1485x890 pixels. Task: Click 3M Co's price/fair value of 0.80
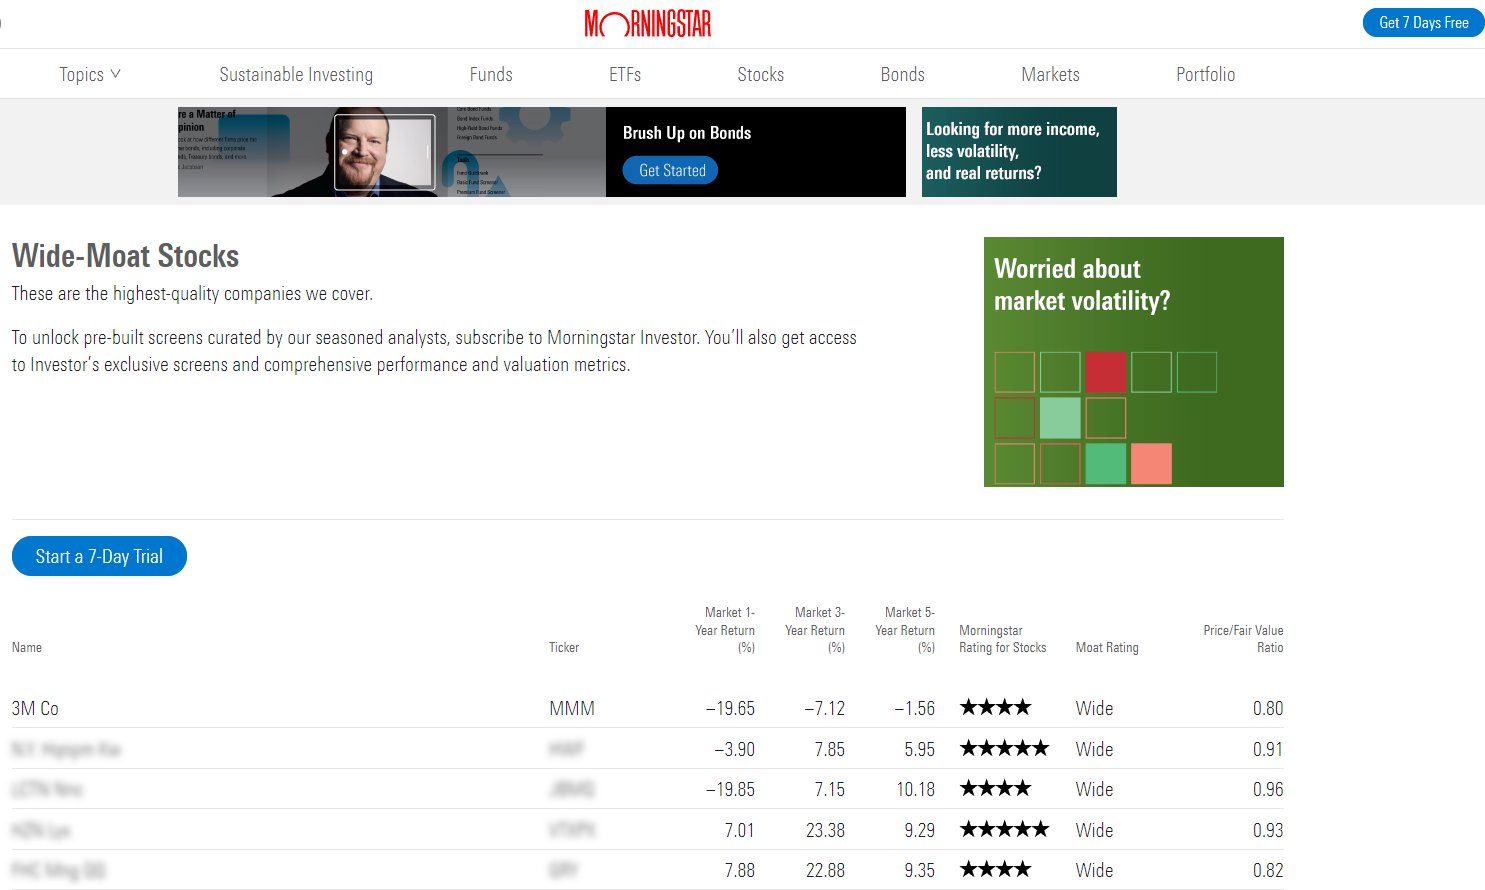pyautogui.click(x=1268, y=708)
